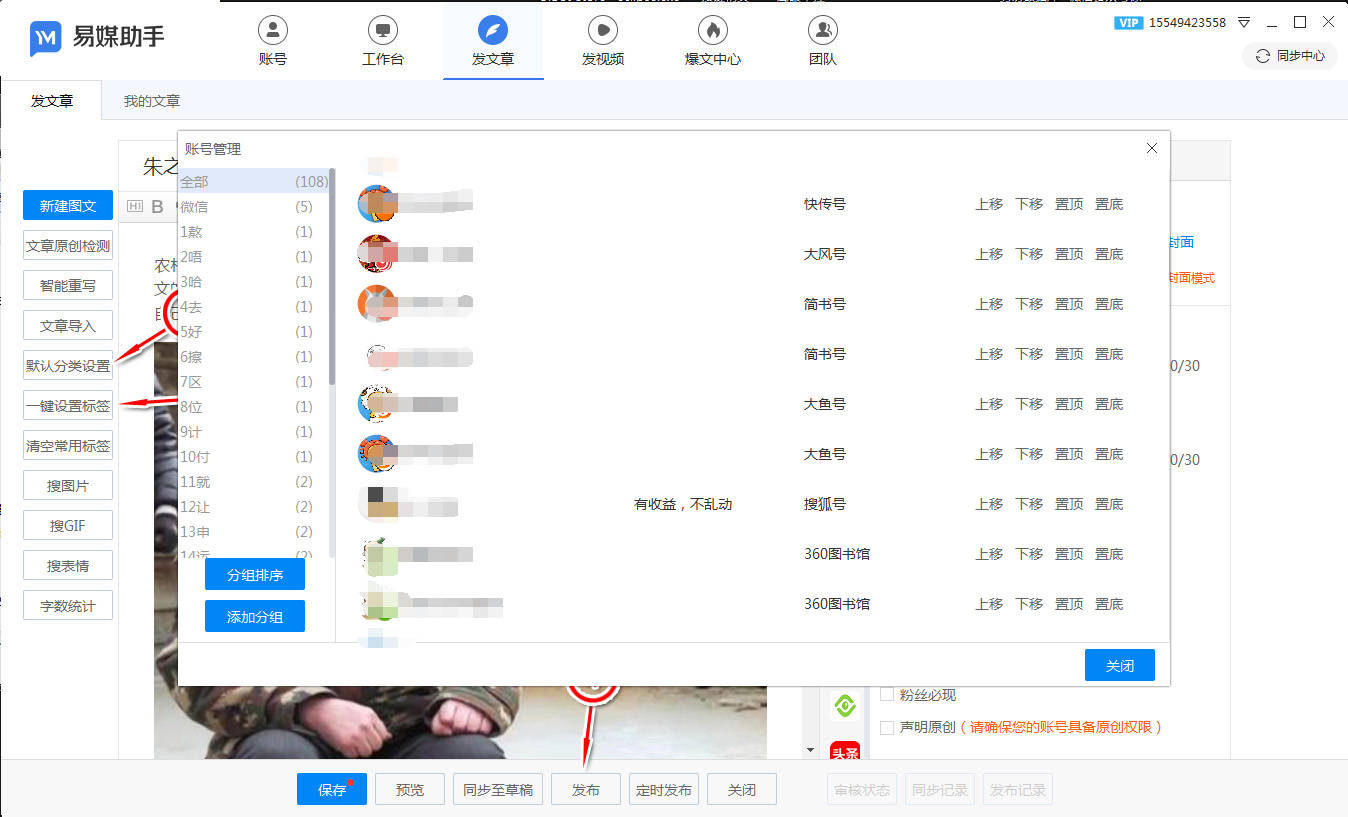The image size is (1348, 817).
Task: Open the 搜GIF search
Action: pyautogui.click(x=68, y=525)
